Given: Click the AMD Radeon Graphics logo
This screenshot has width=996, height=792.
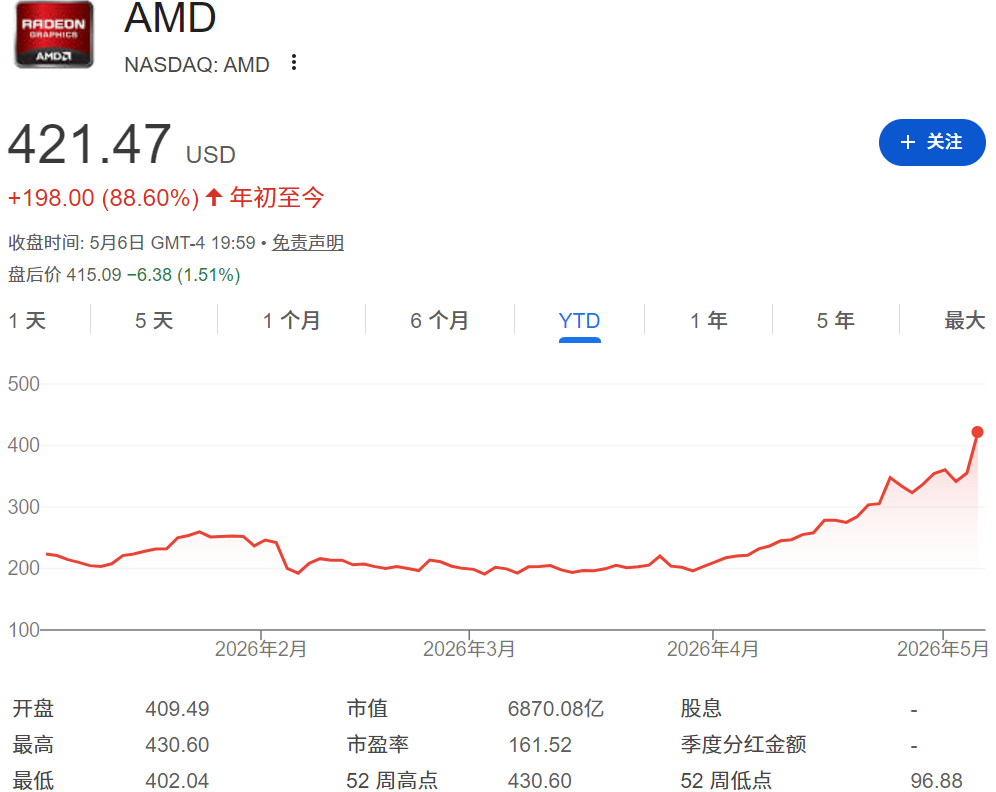Looking at the screenshot, I should point(54,34).
